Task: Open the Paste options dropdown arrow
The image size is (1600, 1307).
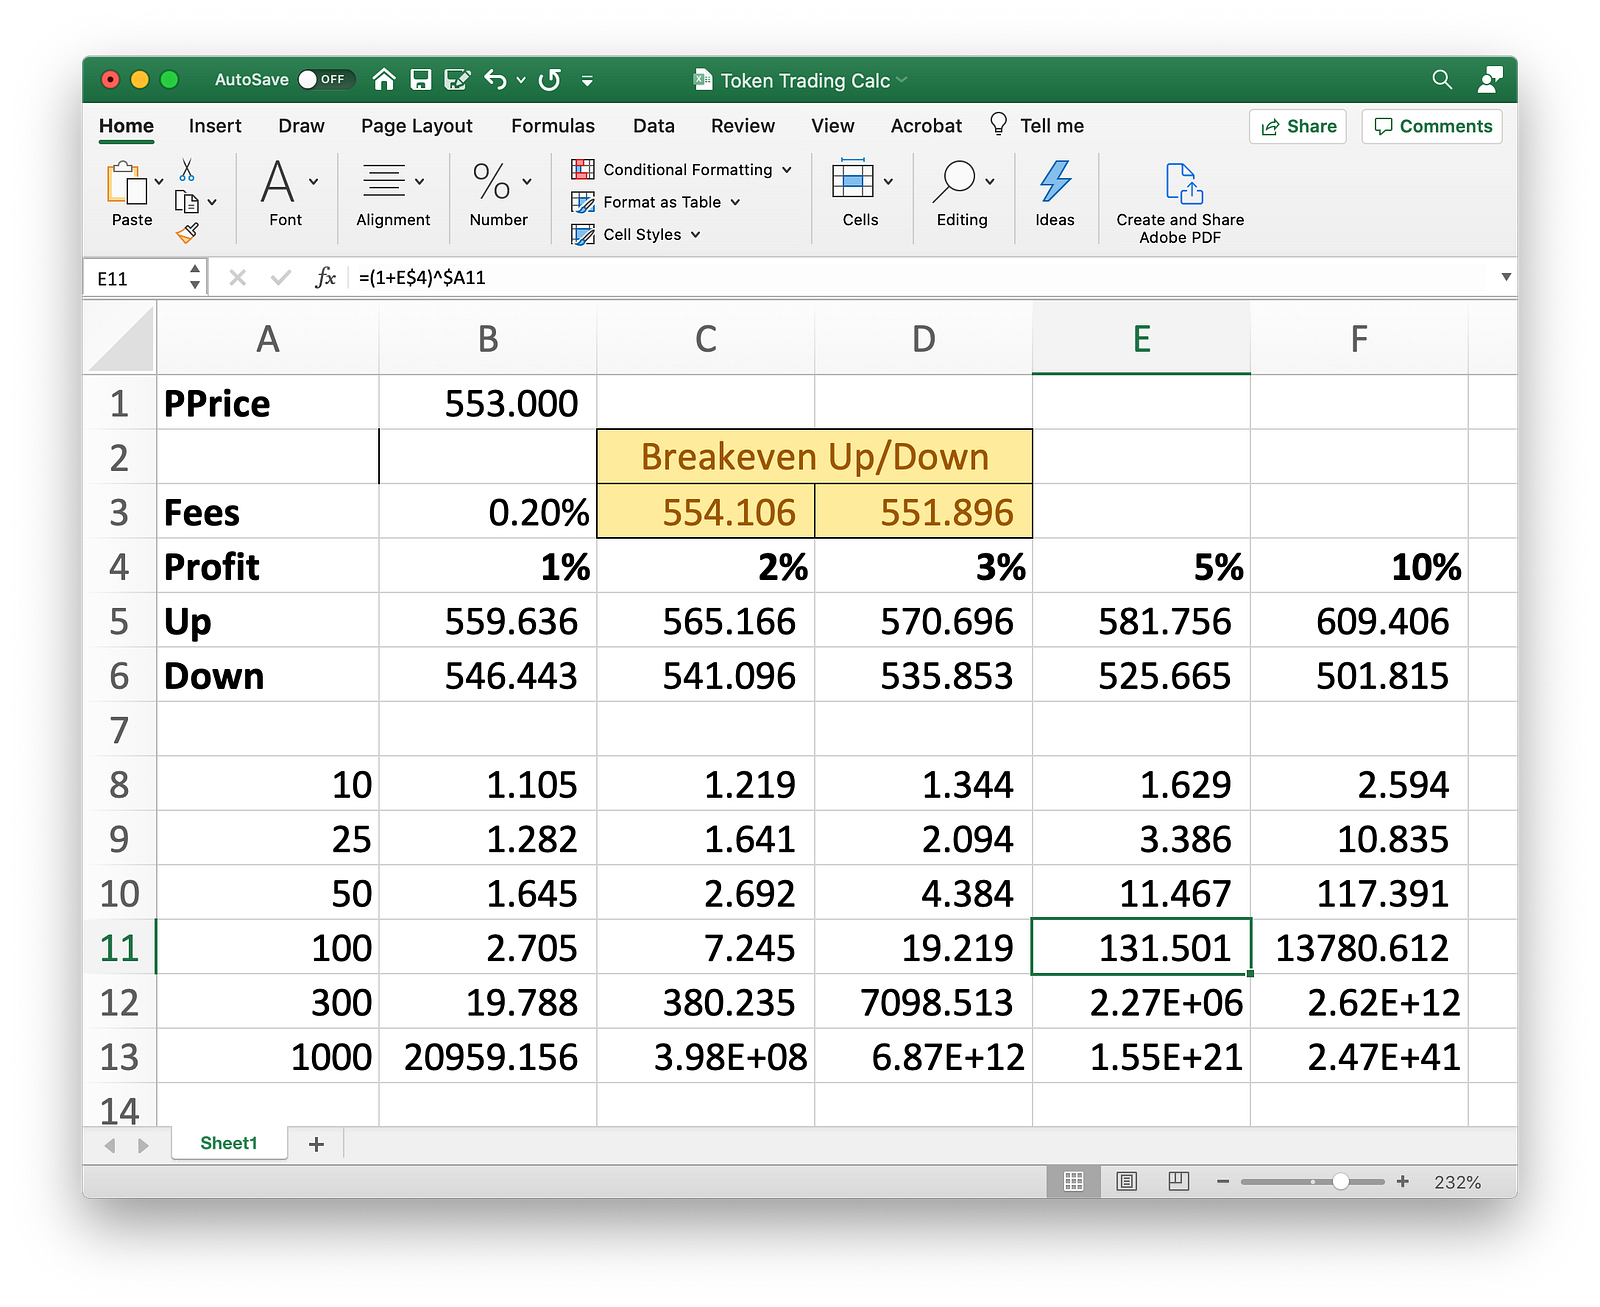Action: pyautogui.click(x=159, y=182)
